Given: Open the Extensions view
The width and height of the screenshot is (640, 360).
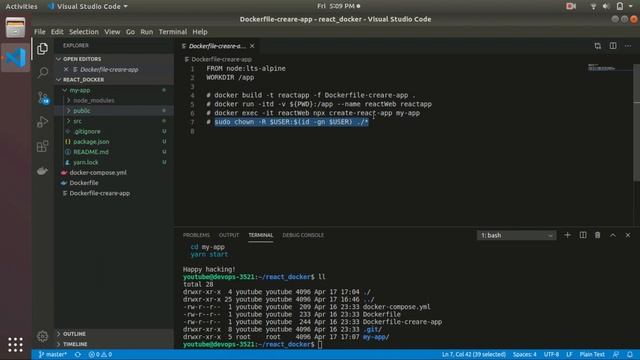Looking at the screenshot, I should point(42,146).
